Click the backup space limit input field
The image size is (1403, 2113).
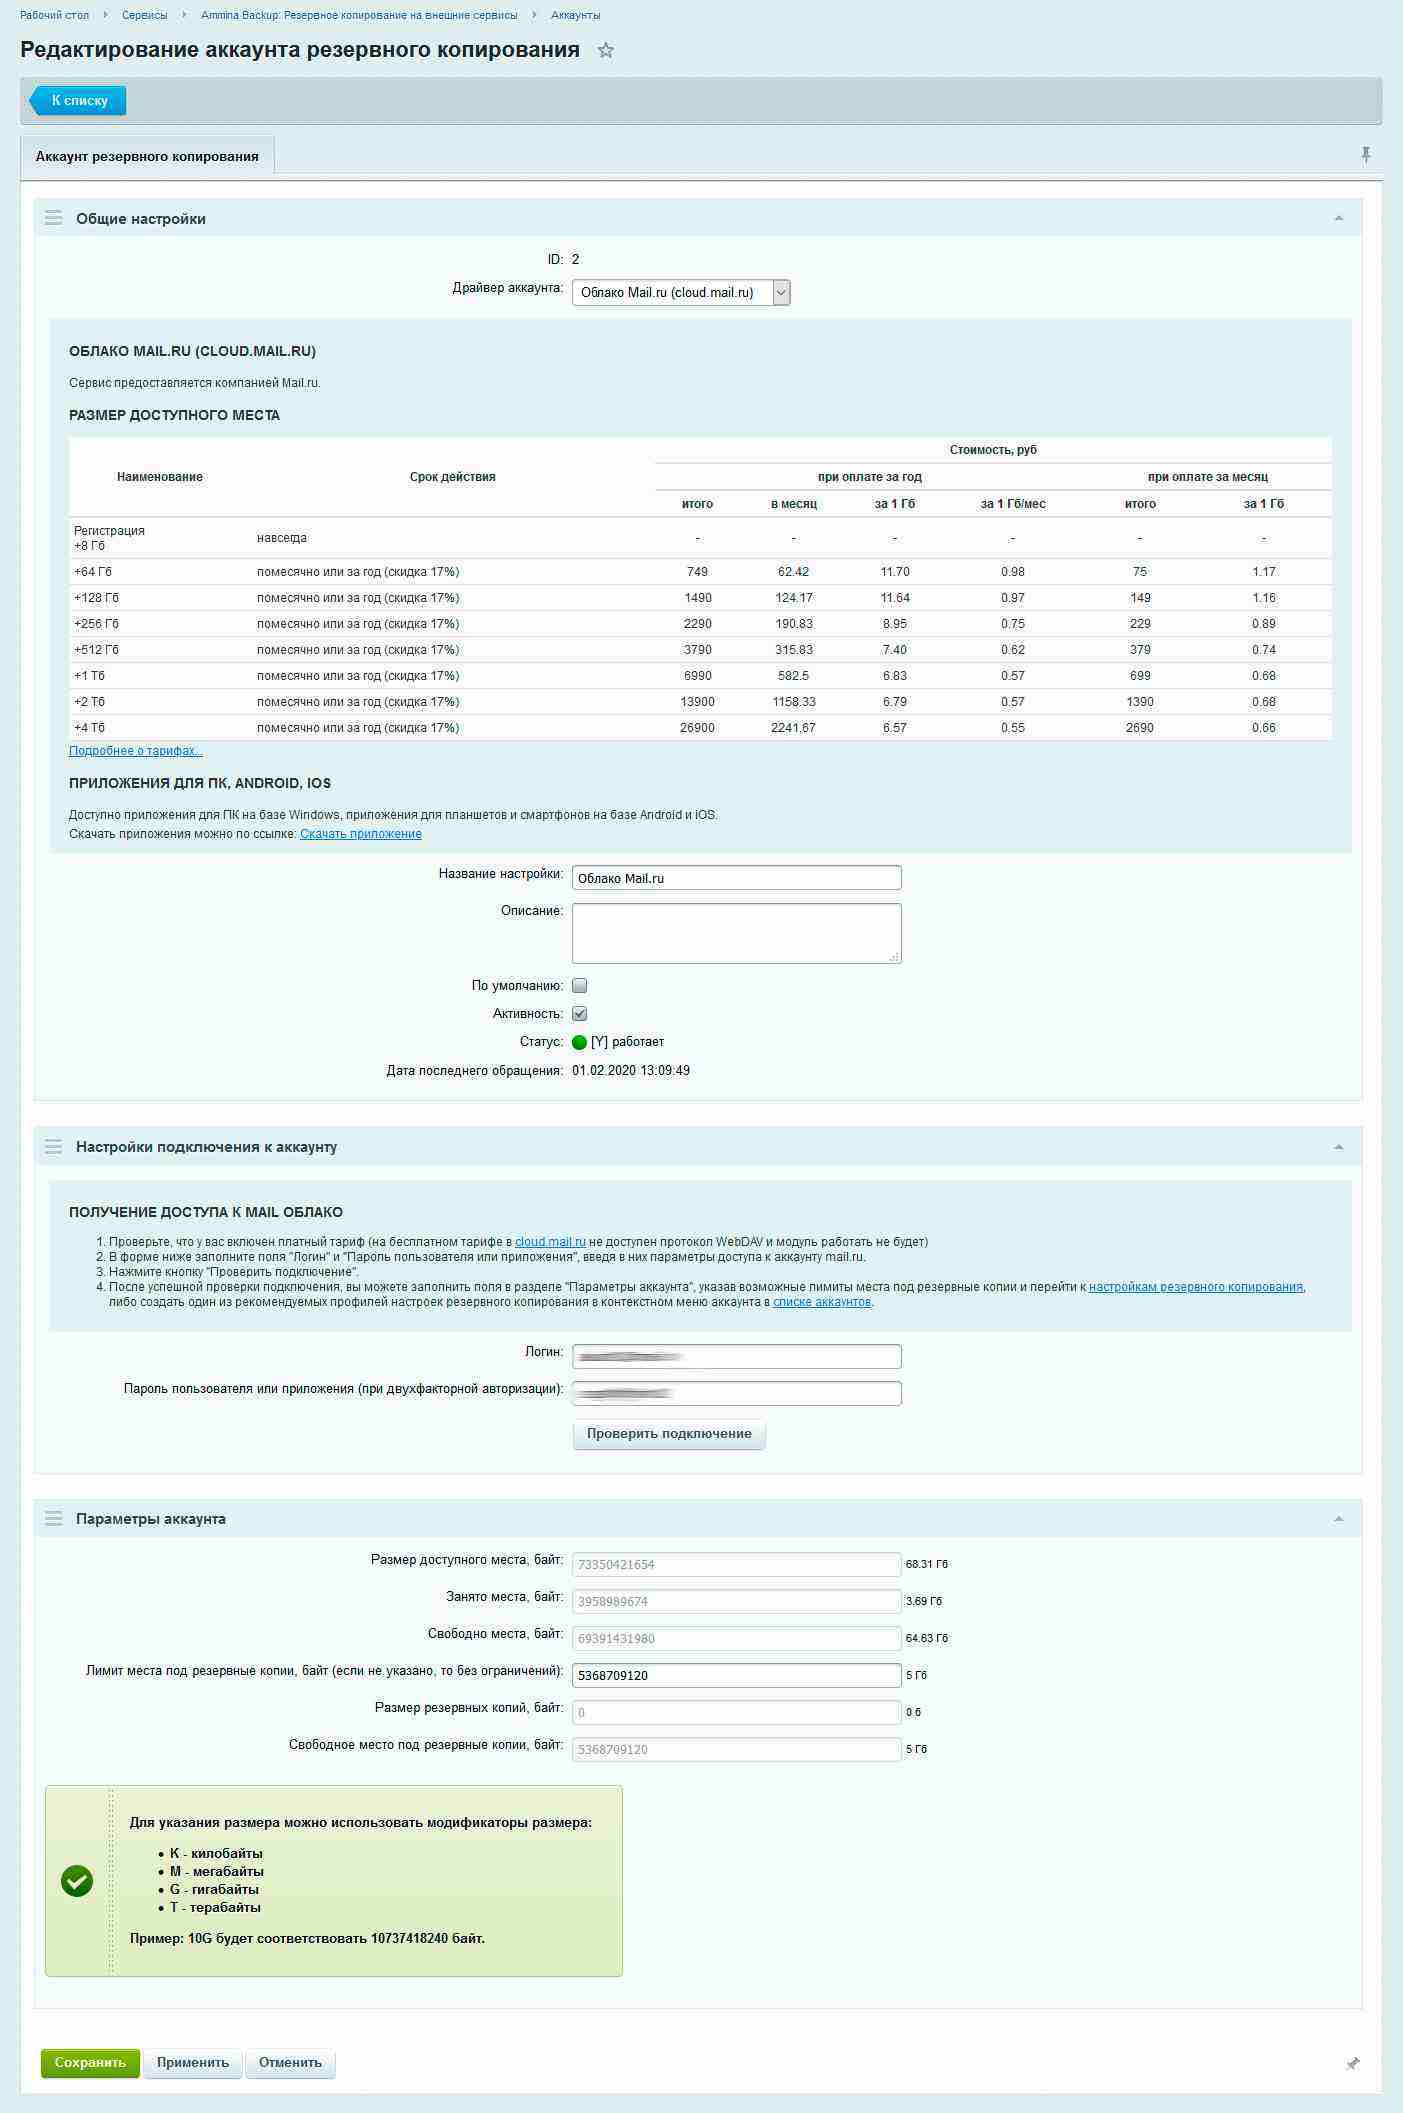coord(736,1674)
